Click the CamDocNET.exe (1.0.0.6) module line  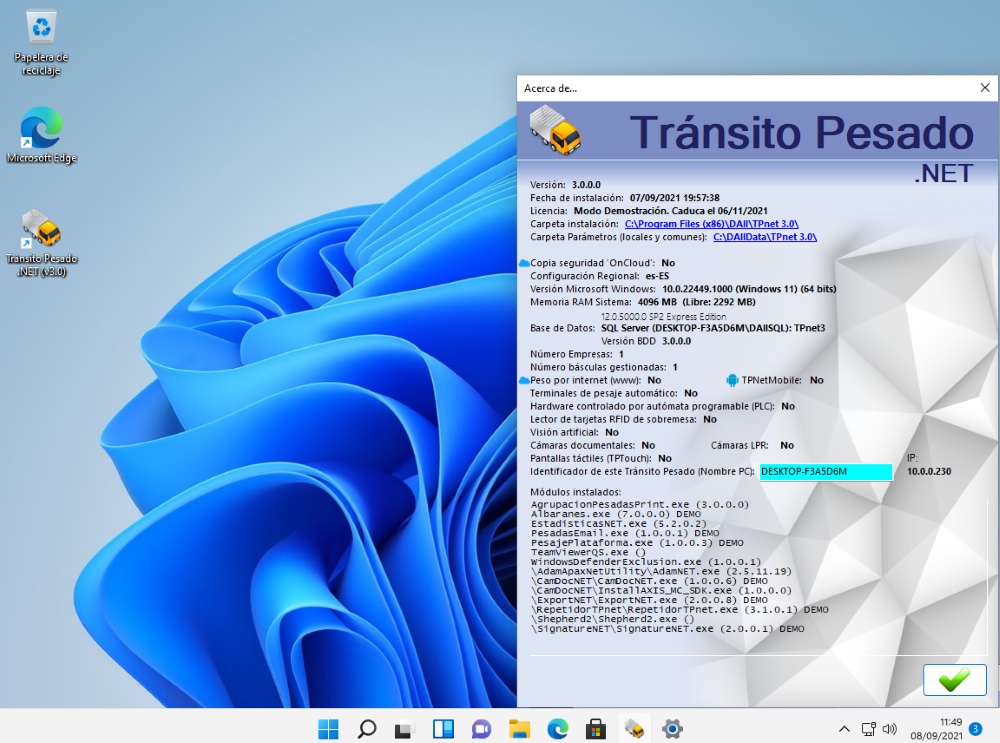coord(649,581)
